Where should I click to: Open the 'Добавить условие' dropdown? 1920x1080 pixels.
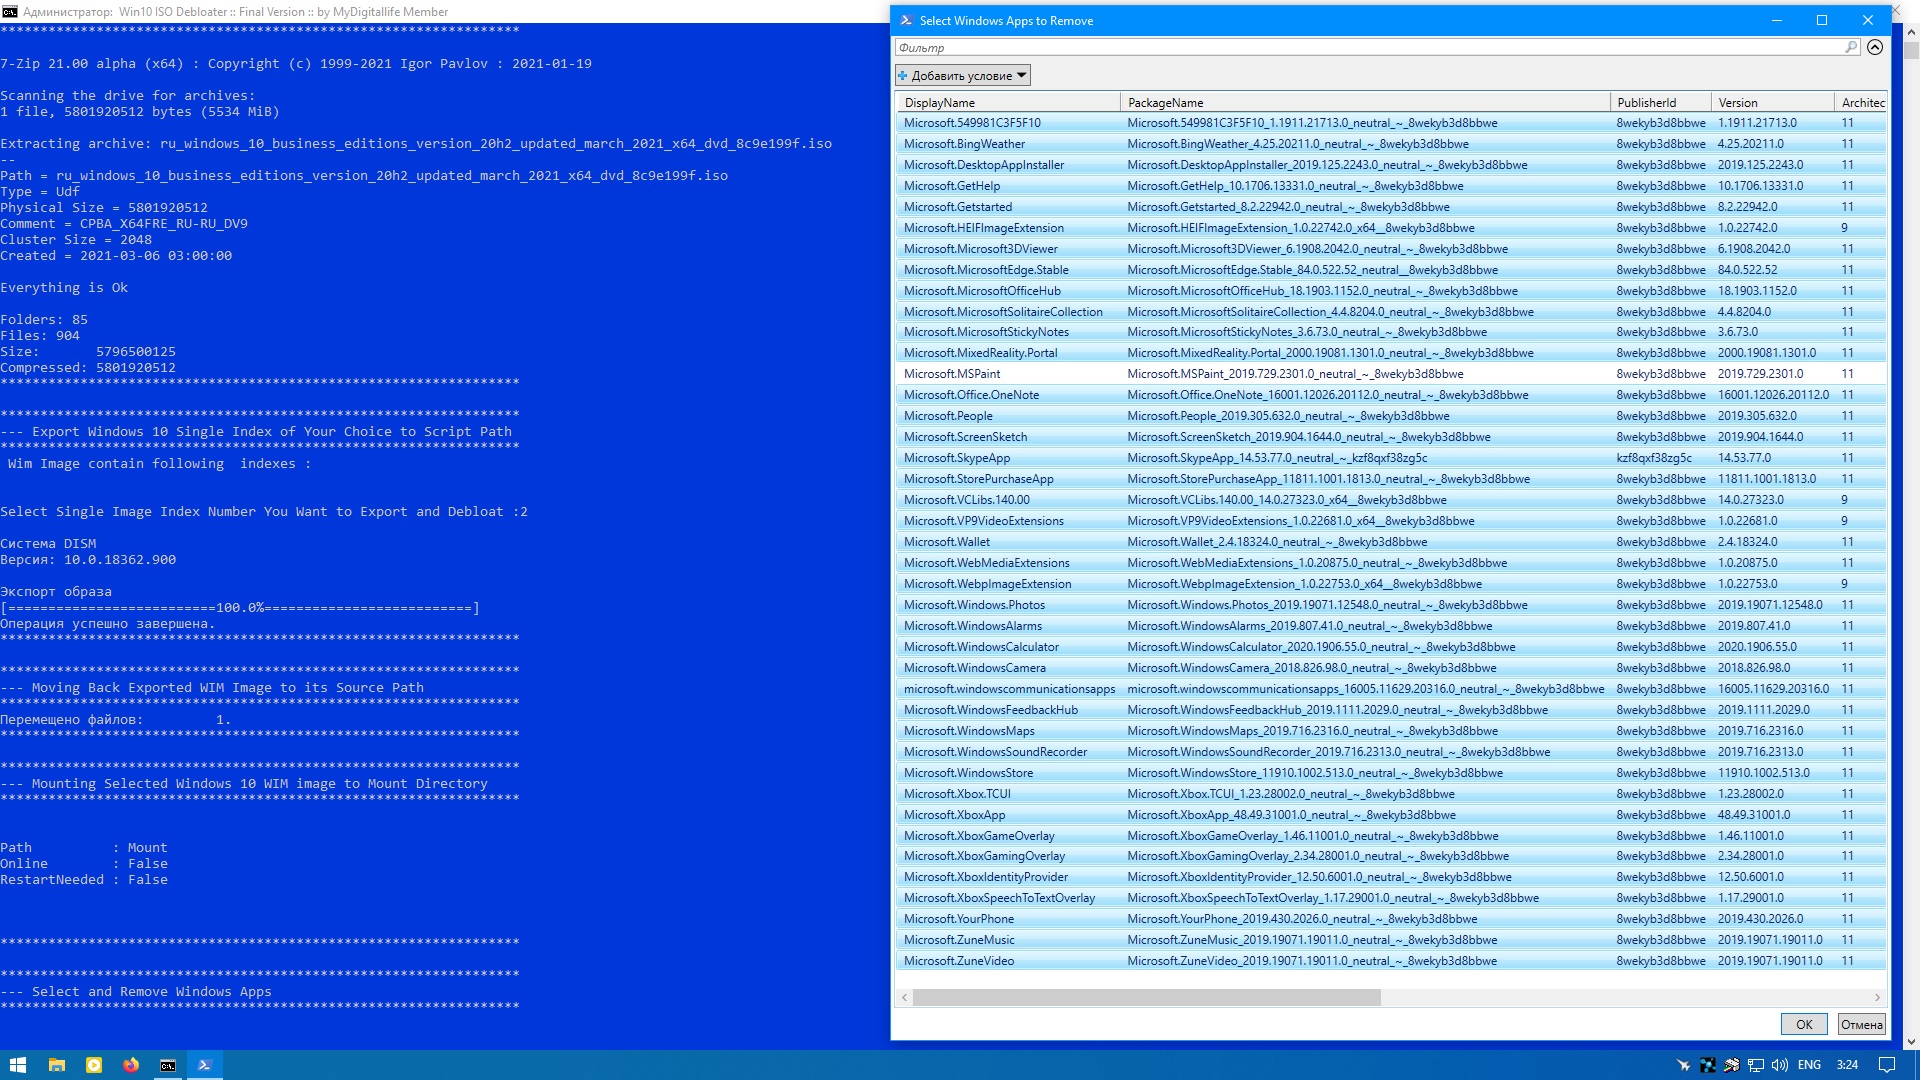962,75
